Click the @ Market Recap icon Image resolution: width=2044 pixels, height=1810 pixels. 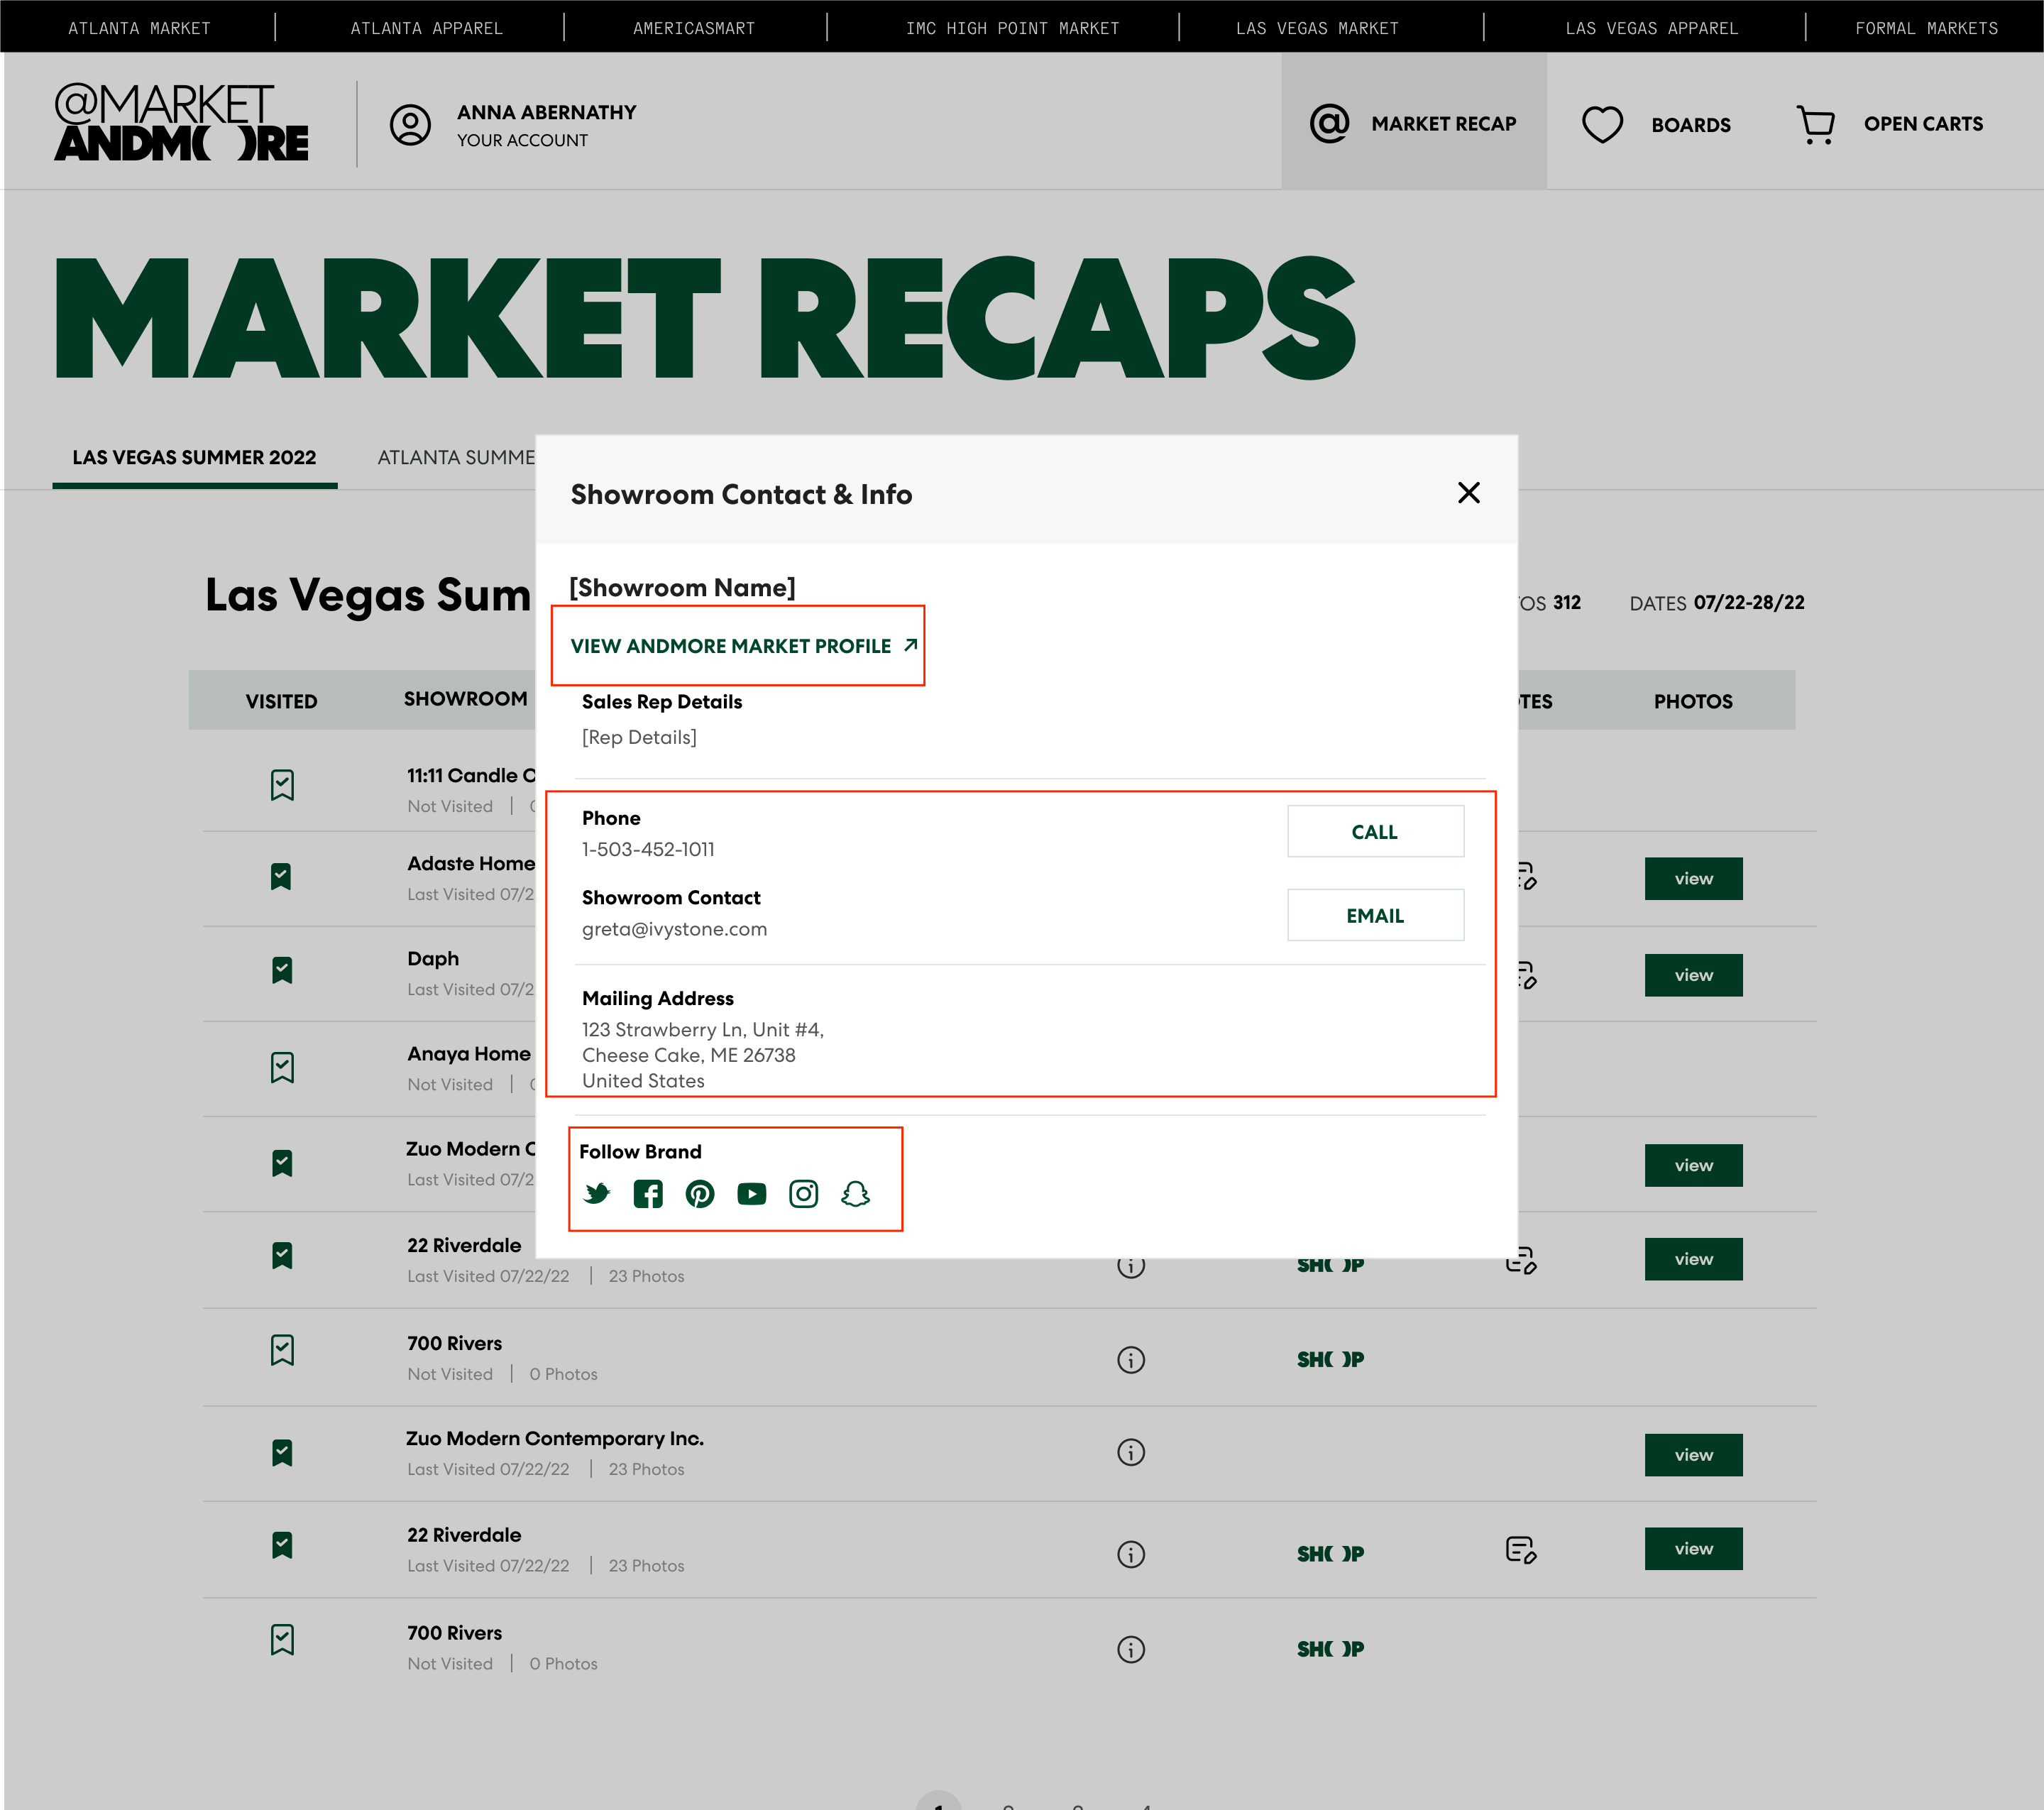1330,123
